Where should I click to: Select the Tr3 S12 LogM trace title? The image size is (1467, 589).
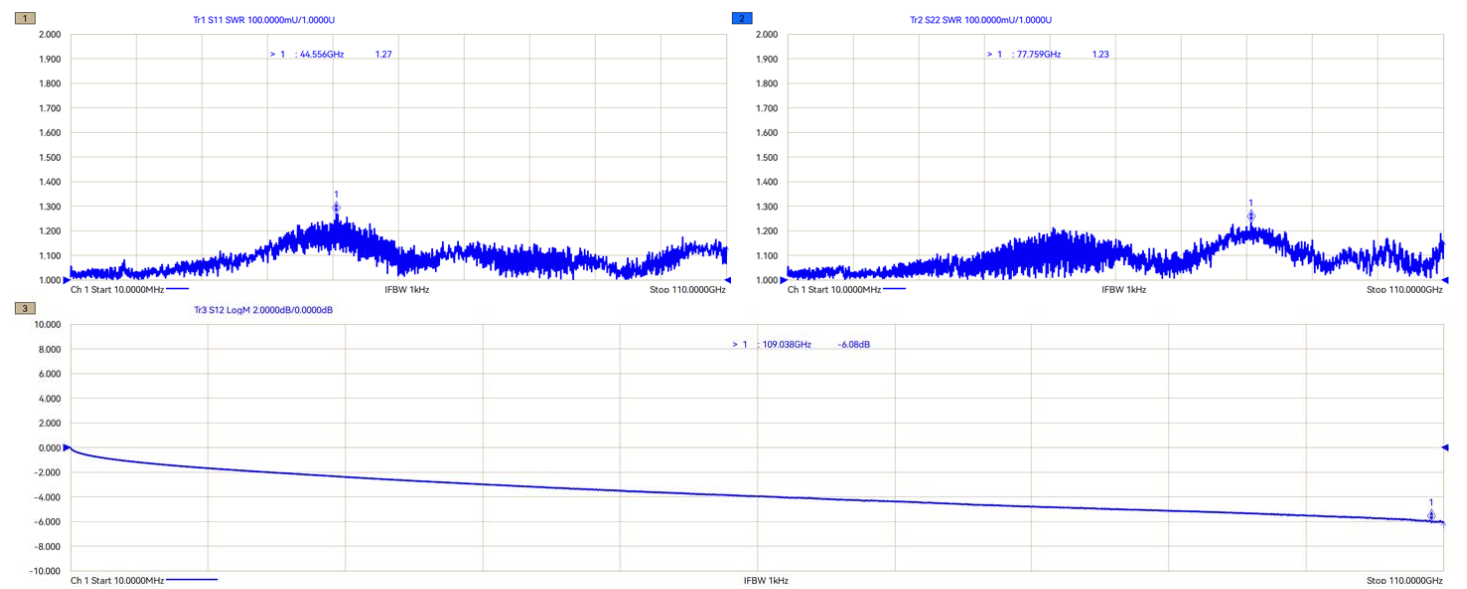263,311
